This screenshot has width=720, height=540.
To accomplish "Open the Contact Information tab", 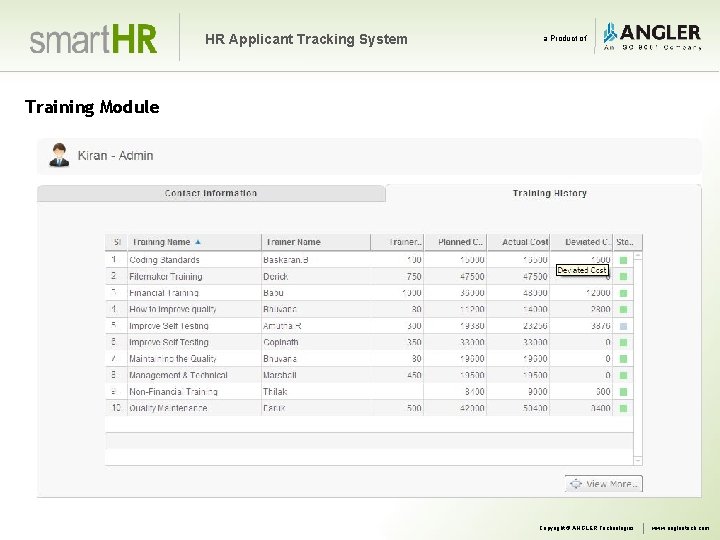I will (211, 193).
